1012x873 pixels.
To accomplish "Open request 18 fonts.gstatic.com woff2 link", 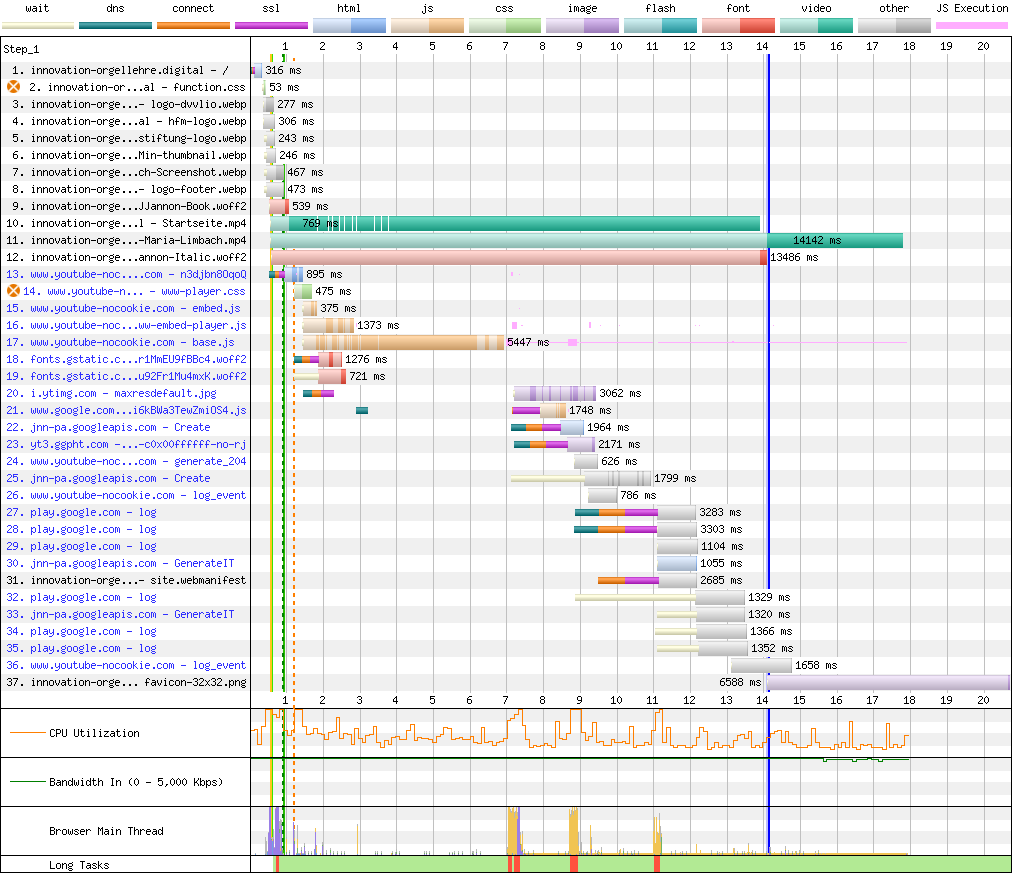I will (x=126, y=359).
